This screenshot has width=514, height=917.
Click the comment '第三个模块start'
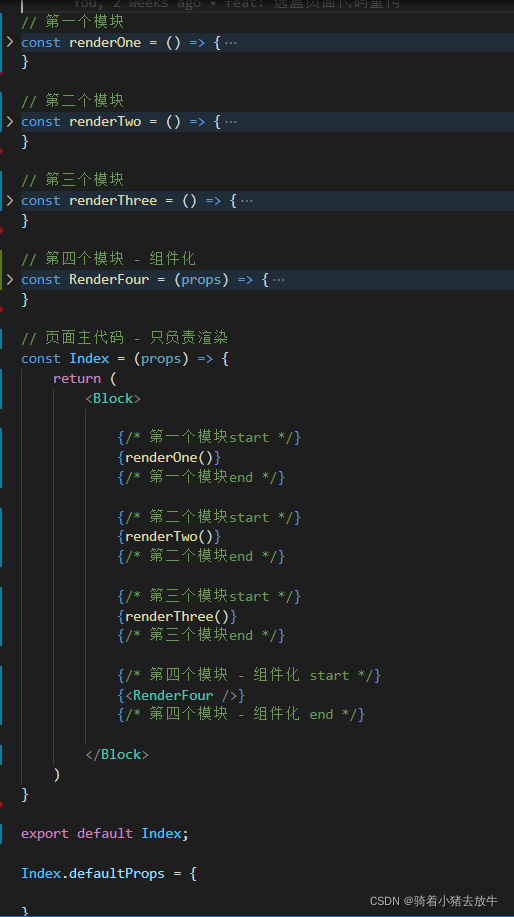click(209, 596)
